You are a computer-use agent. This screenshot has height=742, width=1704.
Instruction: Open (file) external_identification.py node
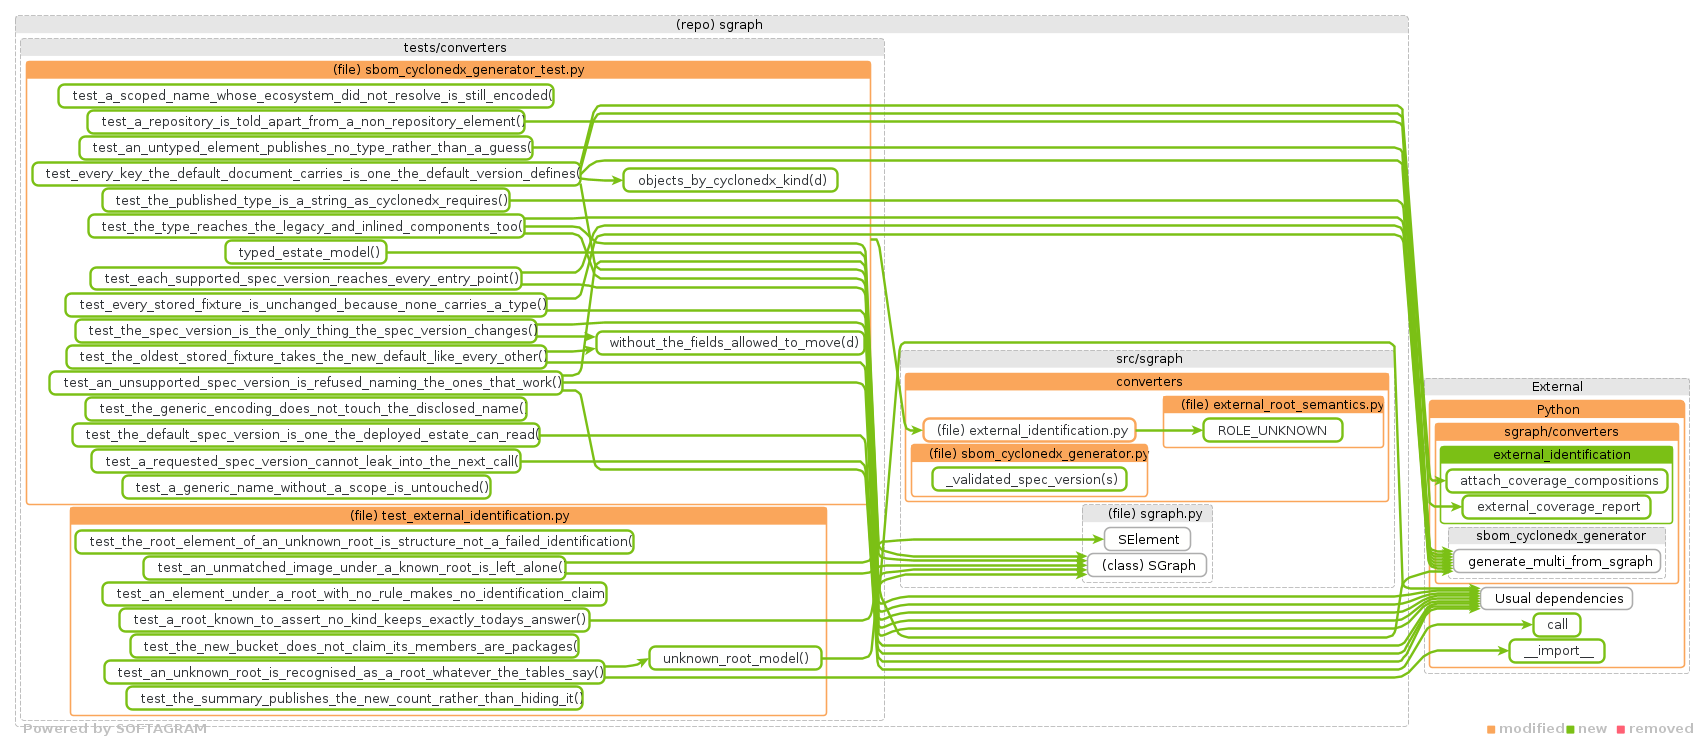tap(1029, 430)
